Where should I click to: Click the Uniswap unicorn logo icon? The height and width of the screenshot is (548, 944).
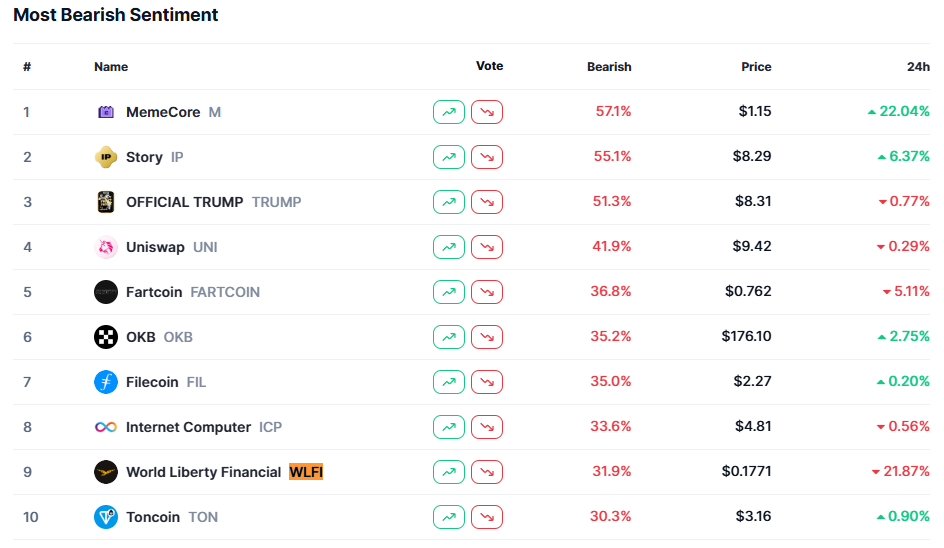click(106, 247)
